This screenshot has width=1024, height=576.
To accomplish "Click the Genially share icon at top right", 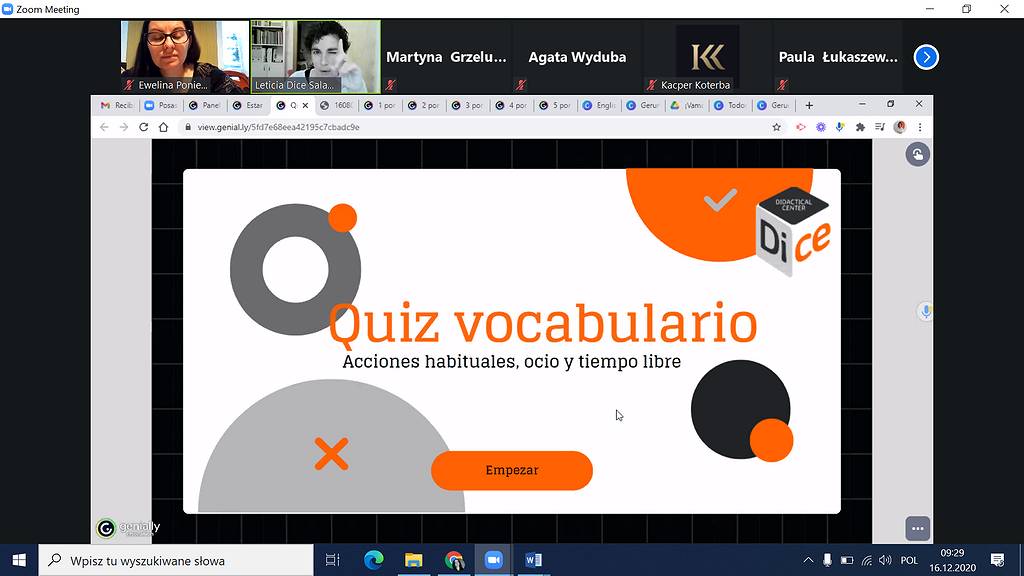I will point(918,155).
